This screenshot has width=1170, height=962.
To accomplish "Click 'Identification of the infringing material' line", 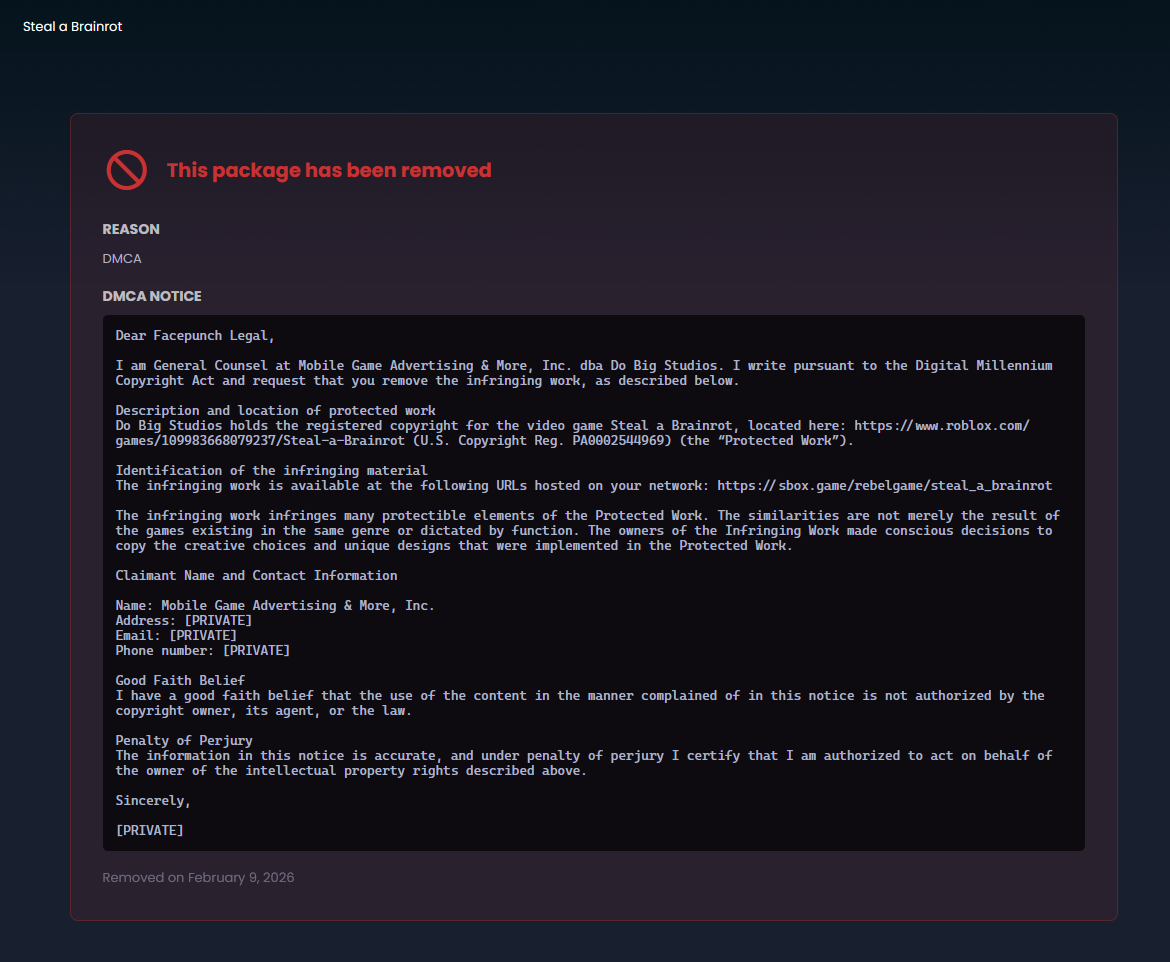I will coord(272,470).
